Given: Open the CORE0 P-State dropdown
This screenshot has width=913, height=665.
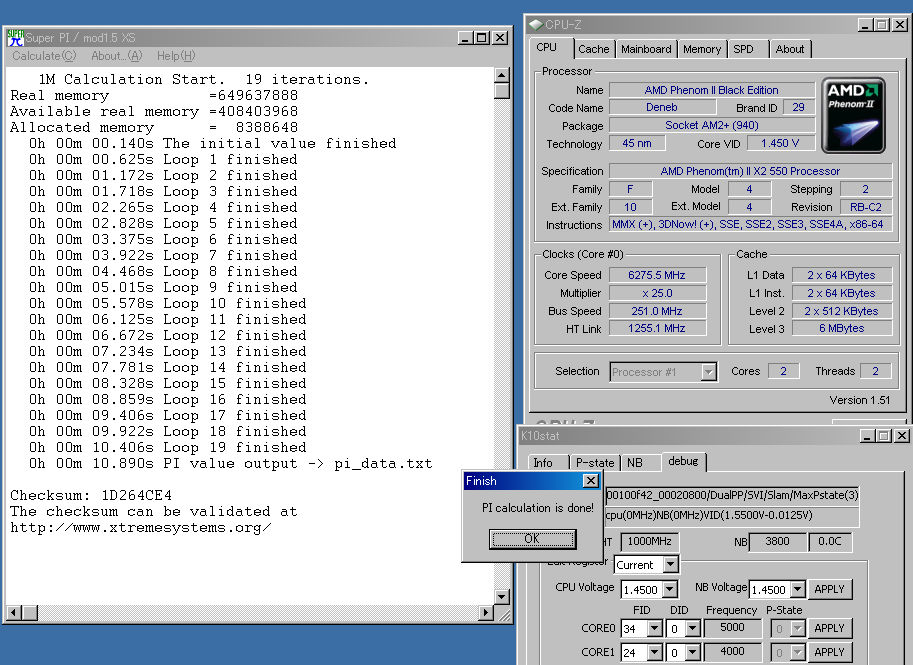Looking at the screenshot, I should coord(798,628).
